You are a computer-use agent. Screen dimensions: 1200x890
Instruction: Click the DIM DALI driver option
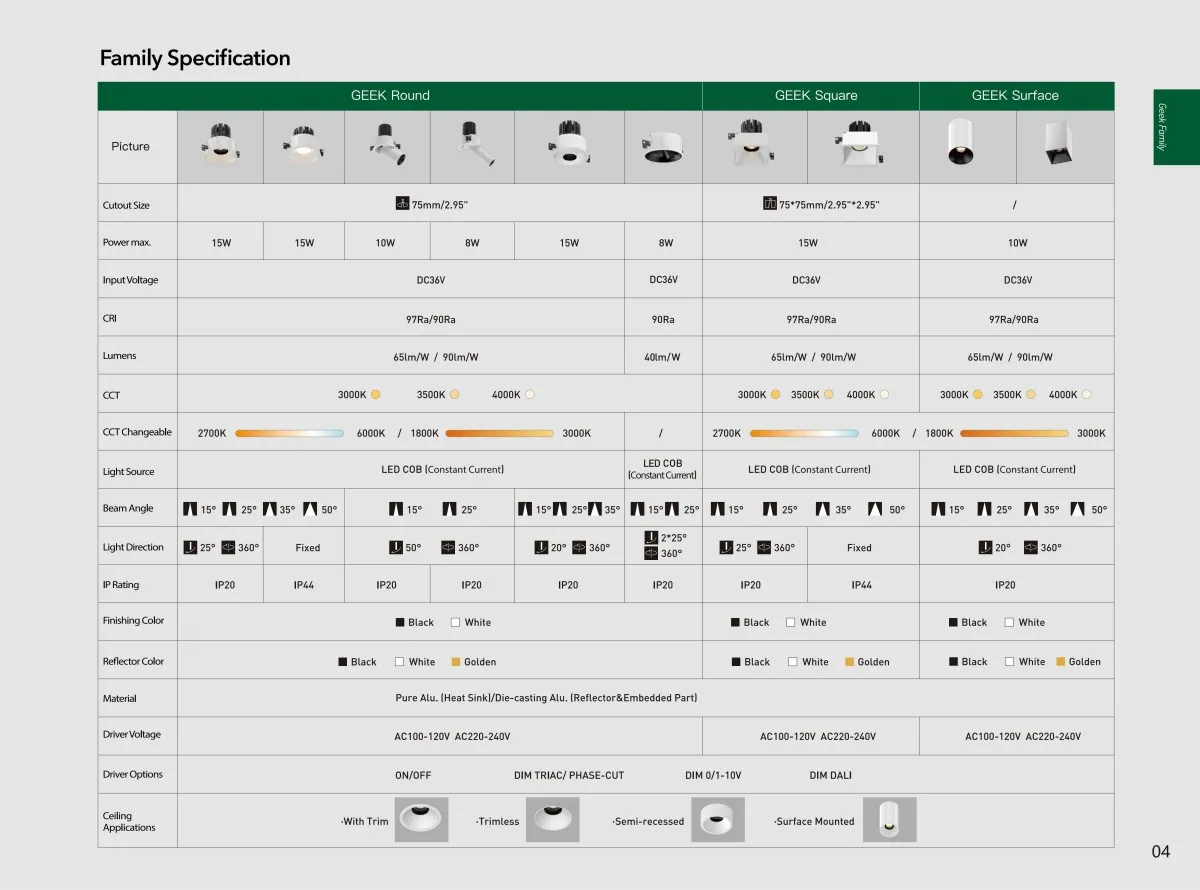tap(830, 775)
